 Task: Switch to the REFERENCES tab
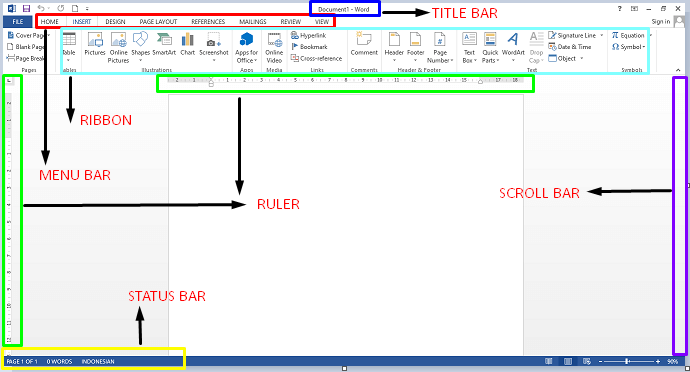[208, 21]
